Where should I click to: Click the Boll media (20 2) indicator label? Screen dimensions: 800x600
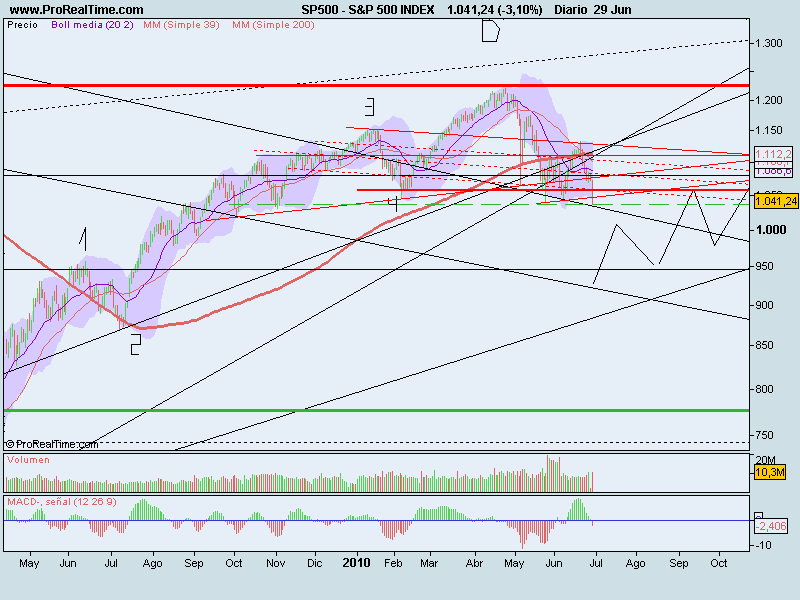[92, 24]
